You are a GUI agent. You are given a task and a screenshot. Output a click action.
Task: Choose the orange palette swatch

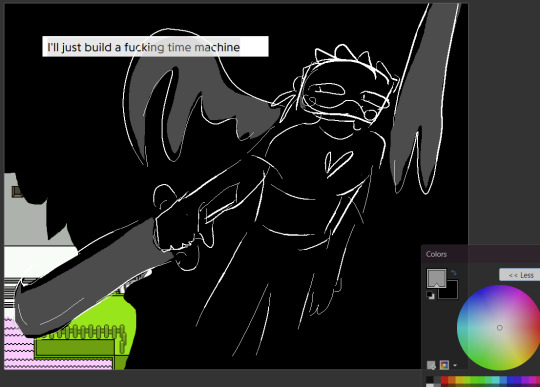point(452,380)
